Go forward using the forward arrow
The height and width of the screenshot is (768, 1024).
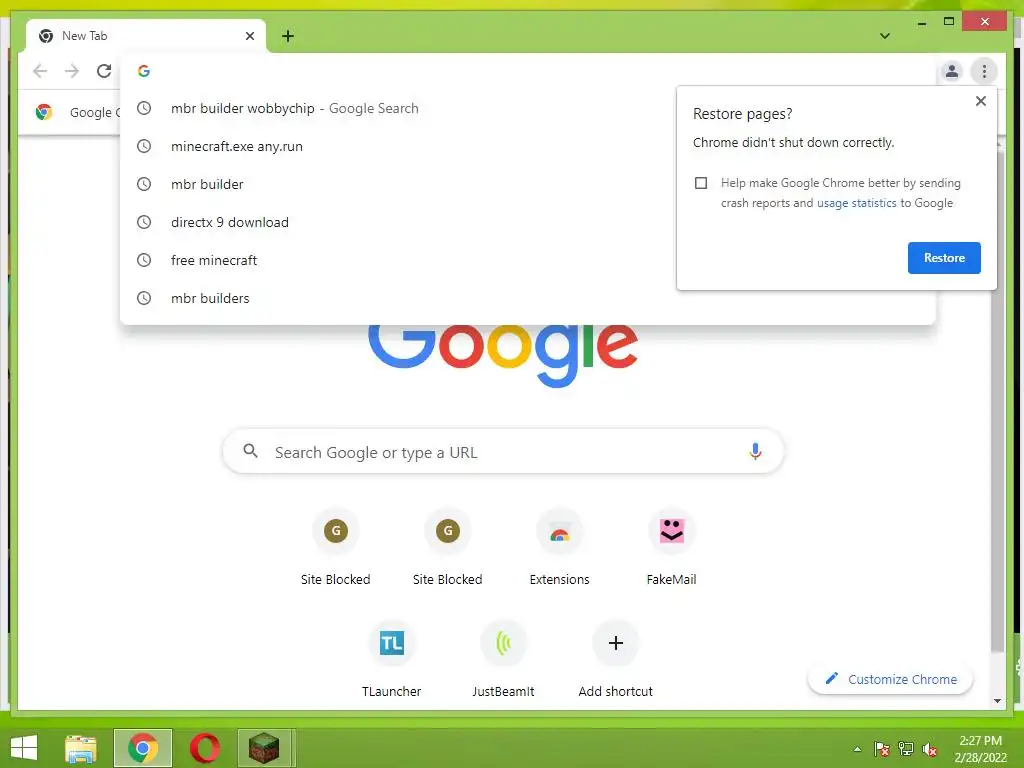72,71
